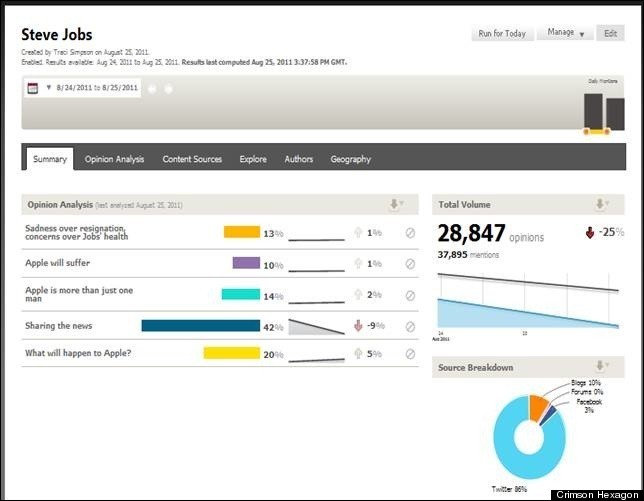This screenshot has width=644, height=501.
Task: Click the up arrow in Apple will suffer row
Action: point(358,263)
